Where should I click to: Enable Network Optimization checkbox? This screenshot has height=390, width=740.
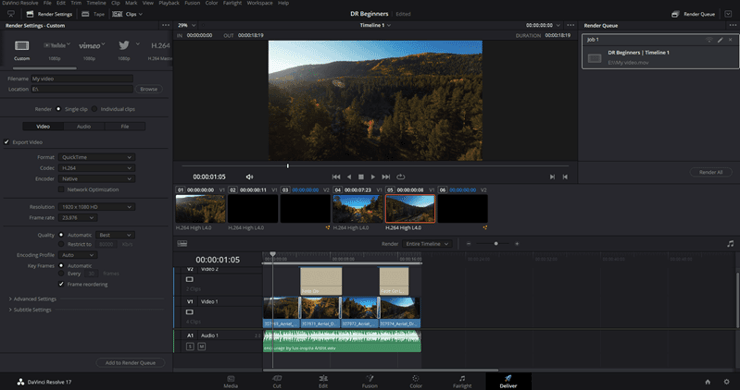61,189
